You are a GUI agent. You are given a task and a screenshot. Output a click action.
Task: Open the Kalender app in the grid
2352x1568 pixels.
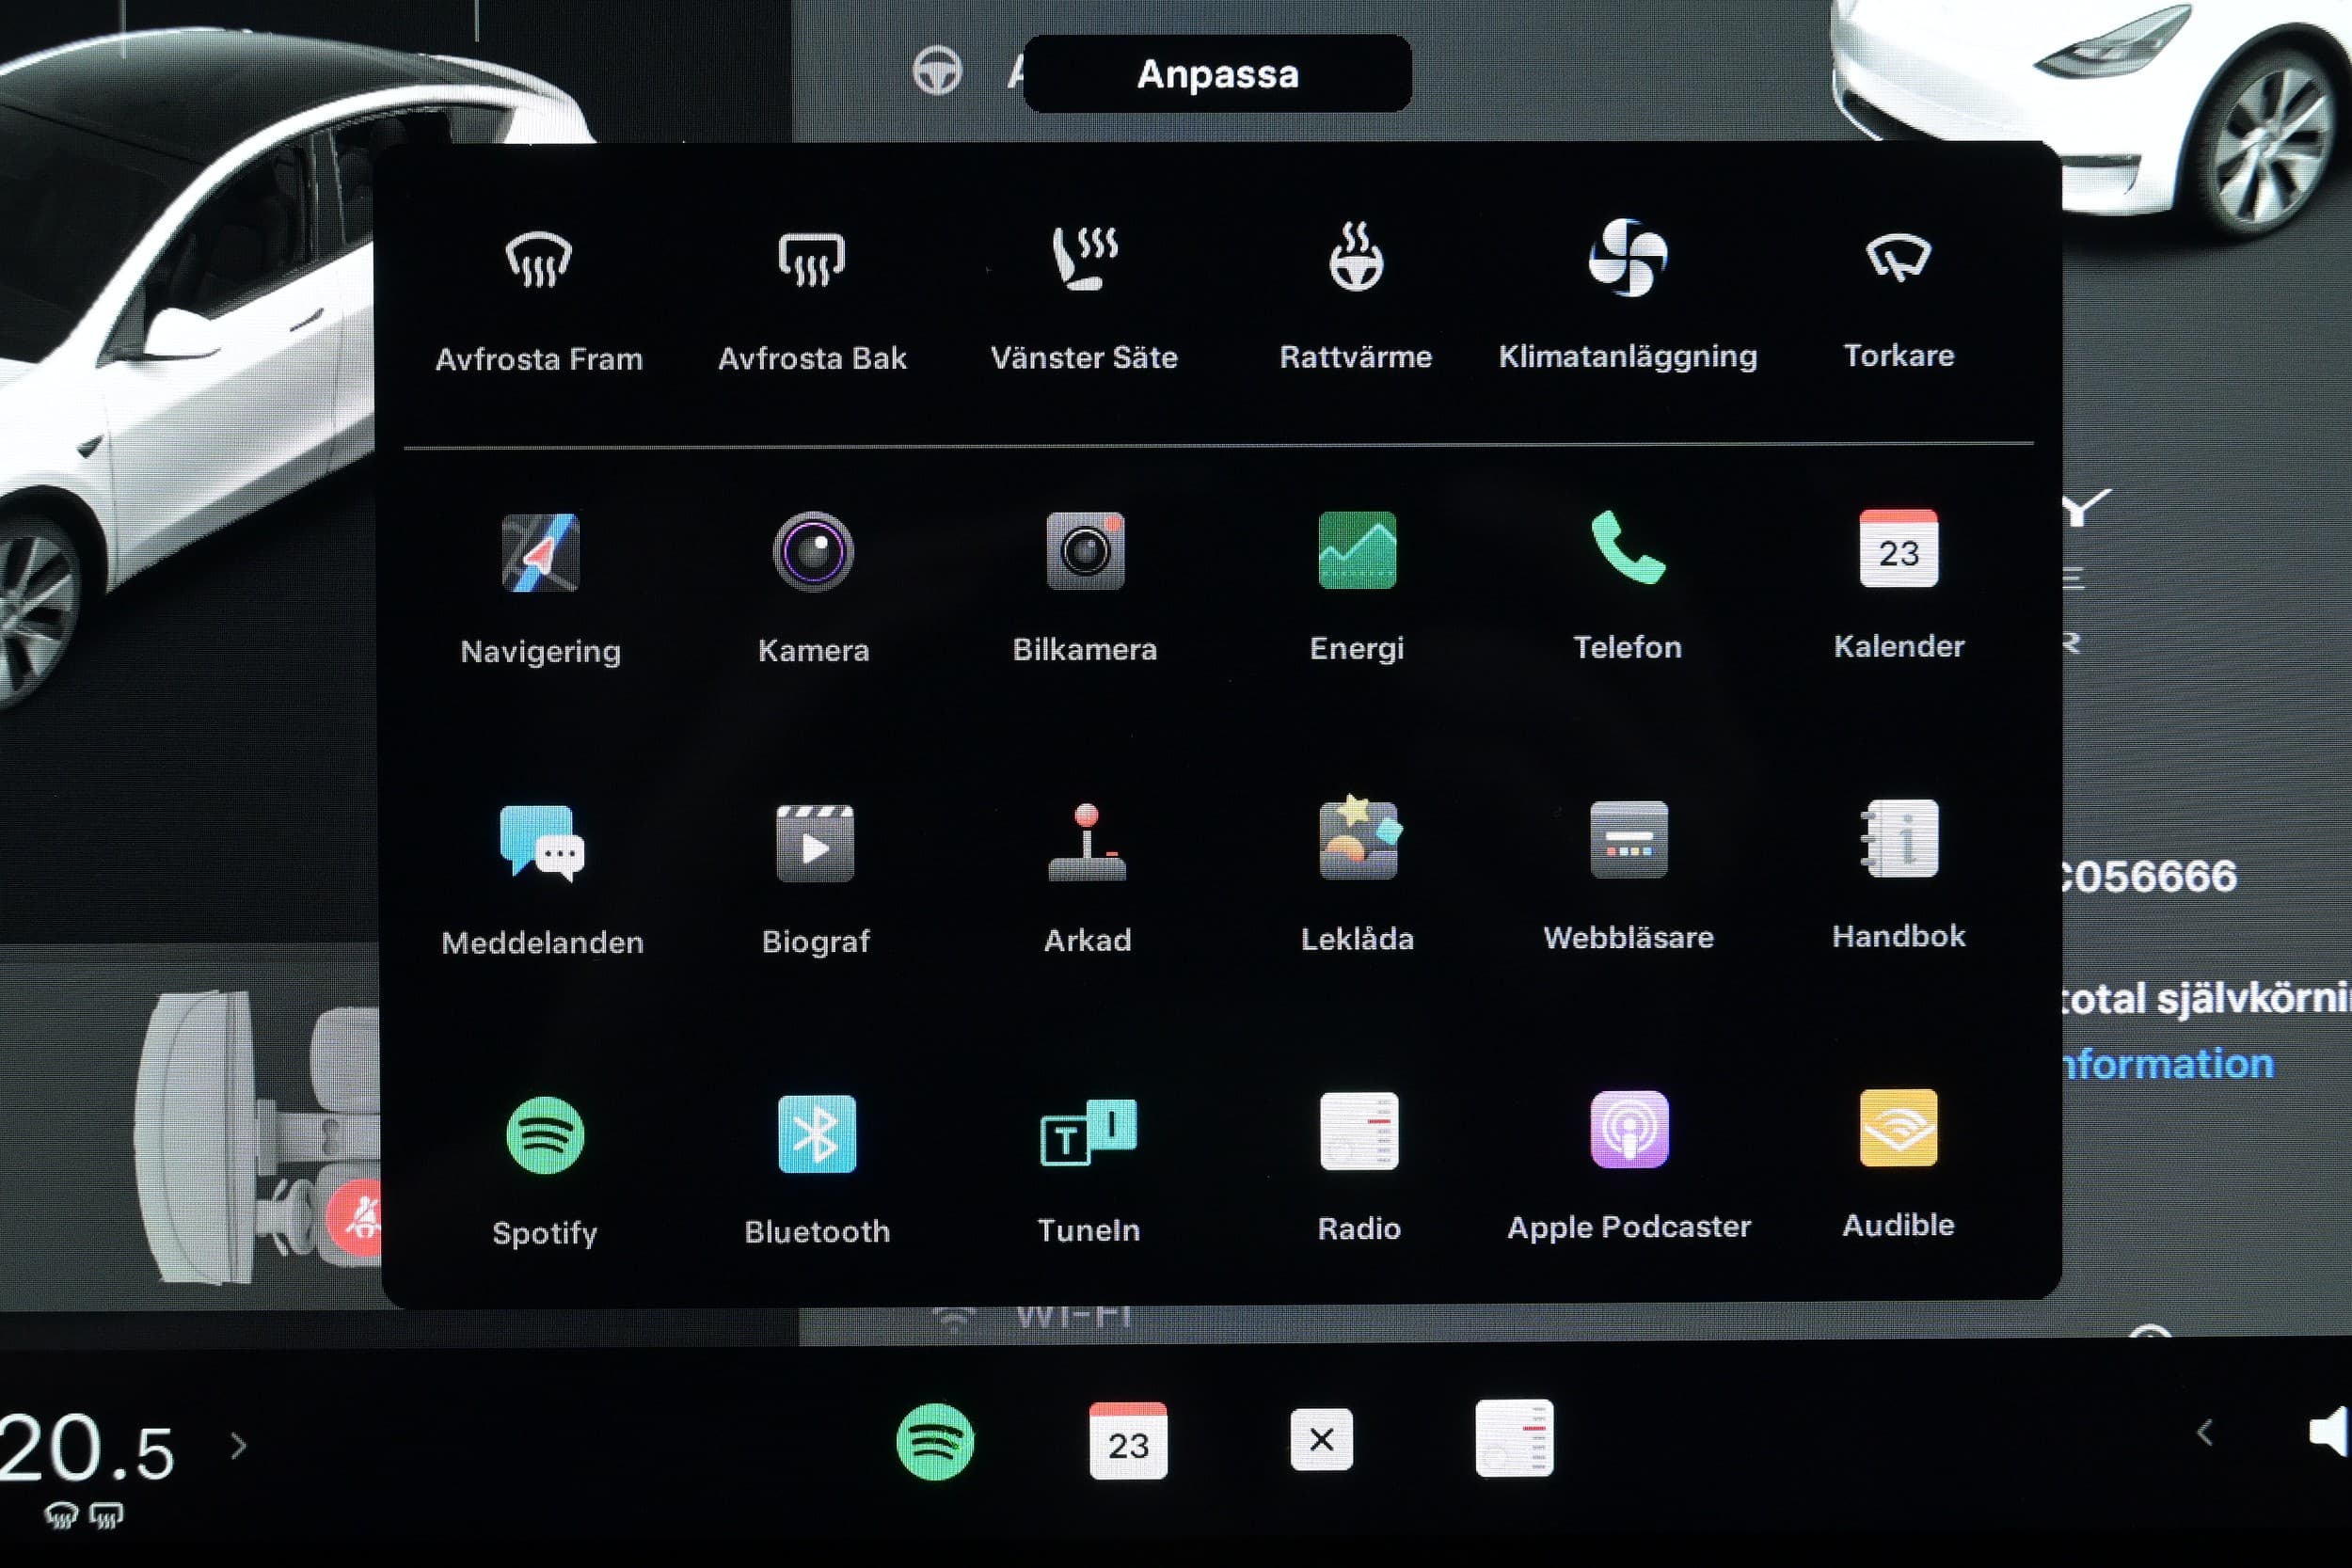pos(1899,586)
